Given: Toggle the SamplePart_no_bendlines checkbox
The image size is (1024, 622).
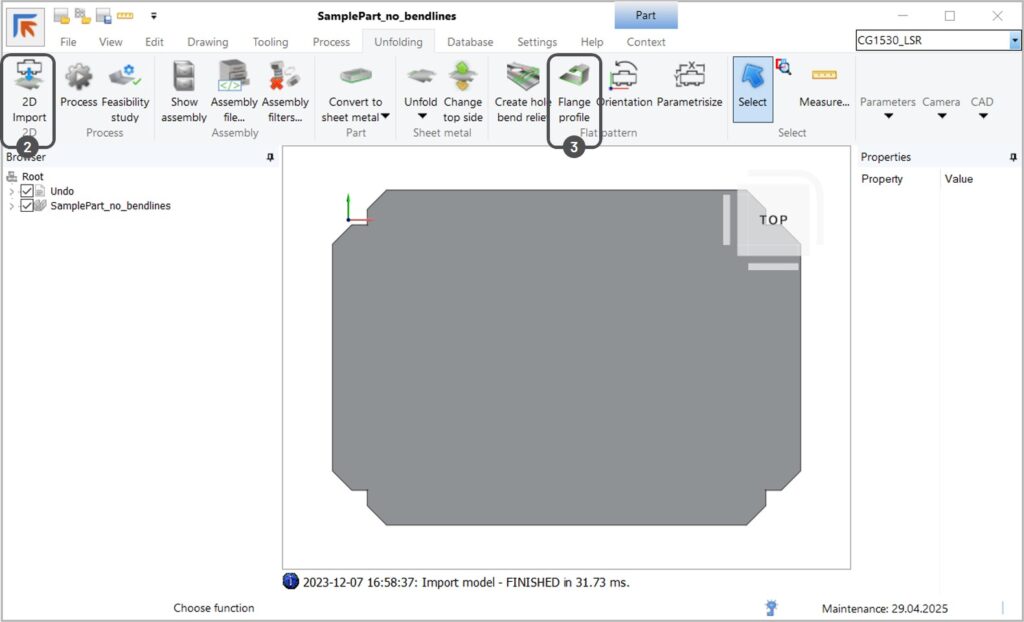Looking at the screenshot, I should pos(27,206).
